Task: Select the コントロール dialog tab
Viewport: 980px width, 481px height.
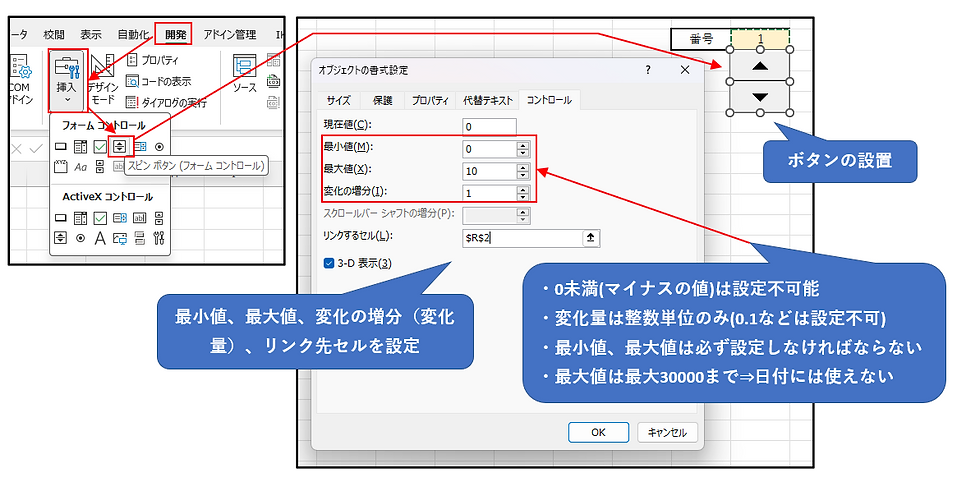Action: [x=549, y=99]
